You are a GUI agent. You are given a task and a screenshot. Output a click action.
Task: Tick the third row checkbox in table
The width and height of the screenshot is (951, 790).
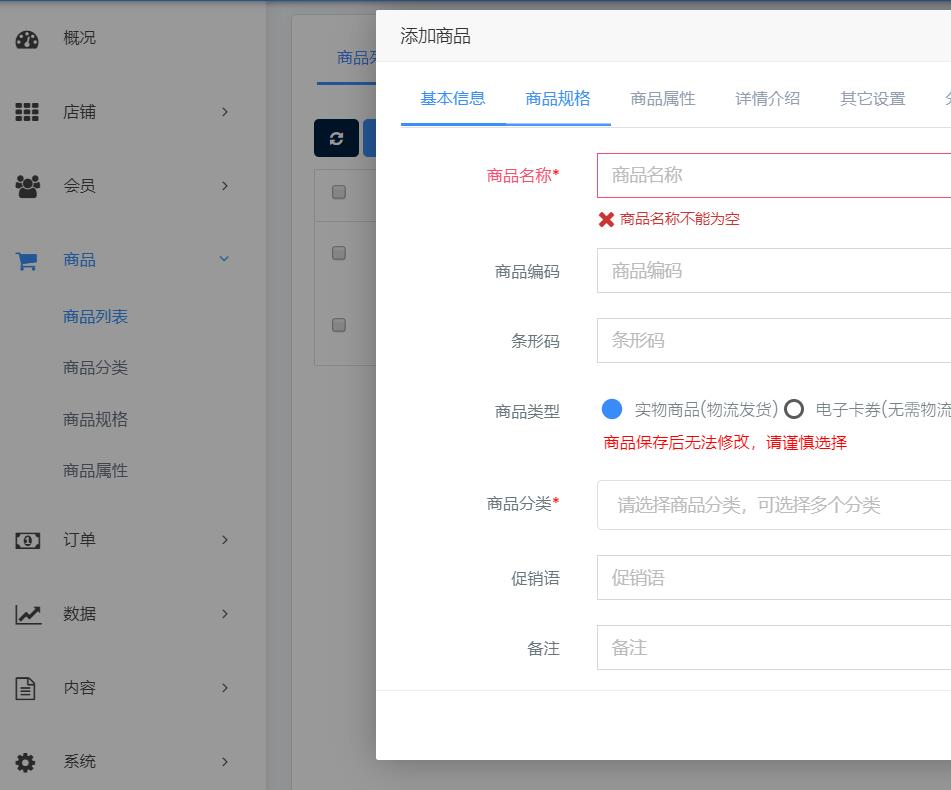tap(339, 325)
